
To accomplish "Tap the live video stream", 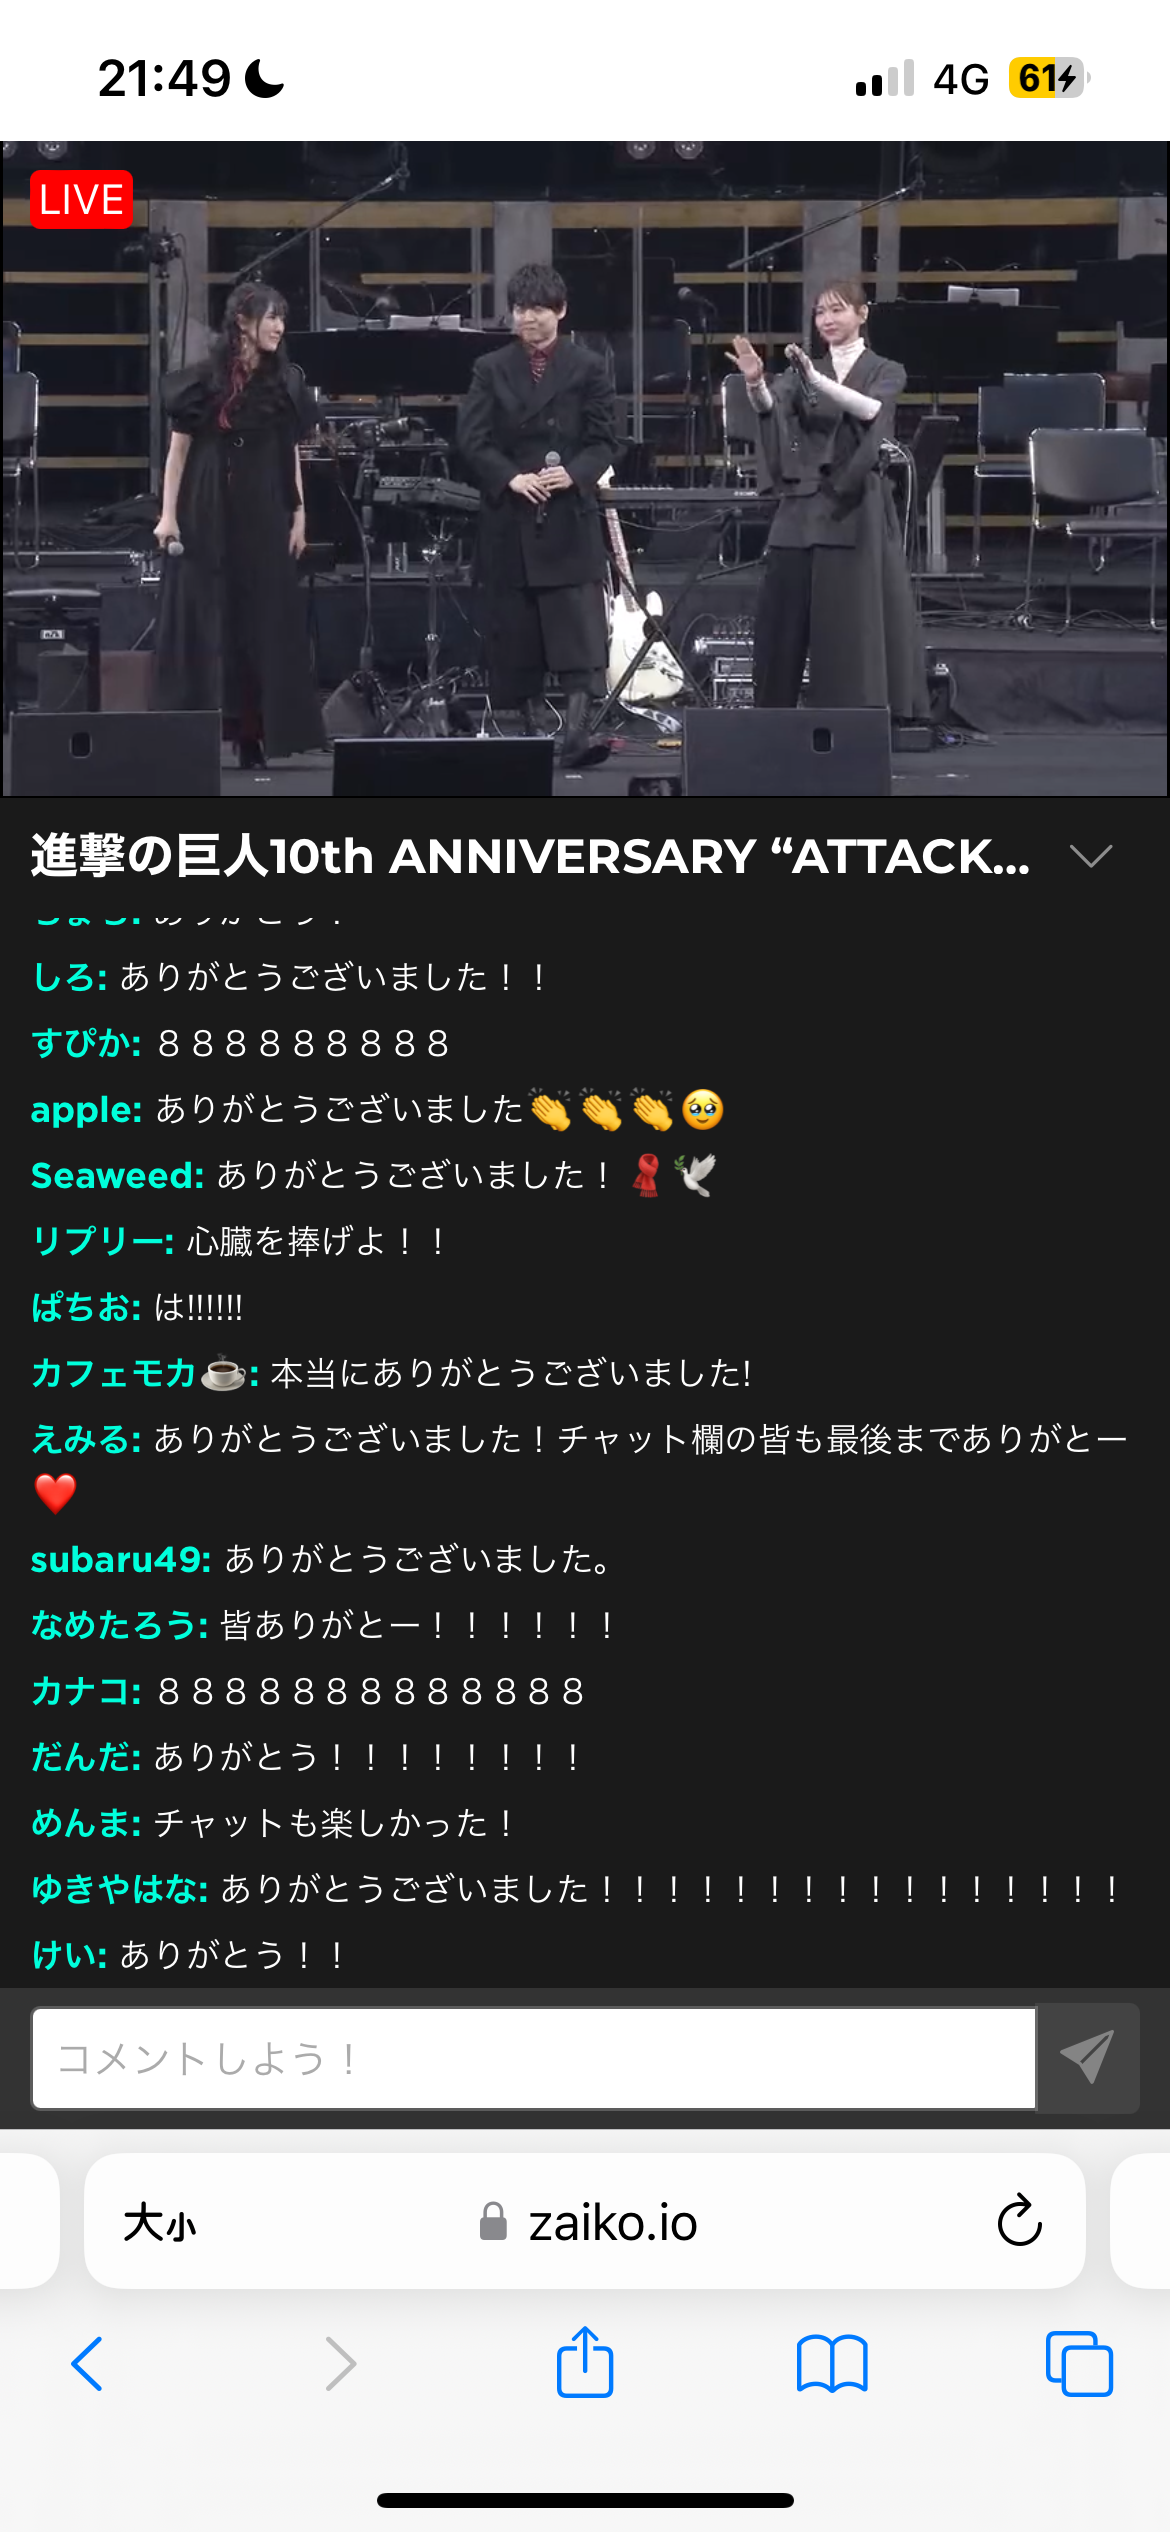I will coord(585,468).
